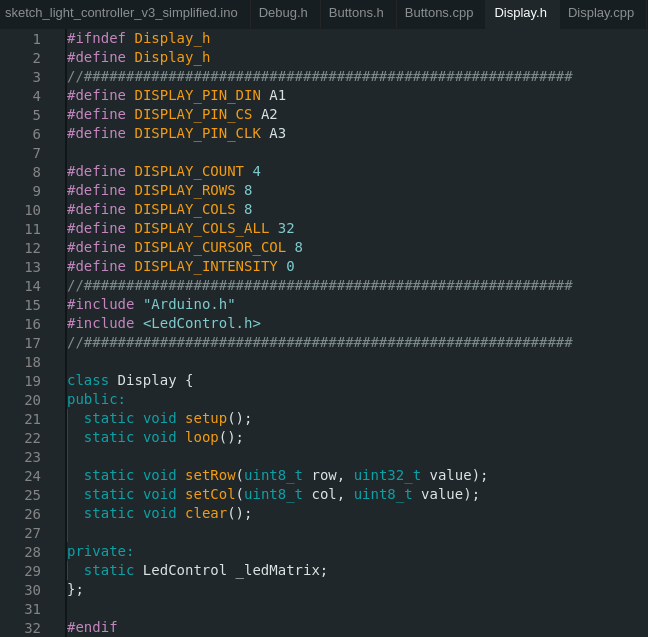648x637 pixels.
Task: Click line number 32 in the gutter
Action: click(x=33, y=628)
